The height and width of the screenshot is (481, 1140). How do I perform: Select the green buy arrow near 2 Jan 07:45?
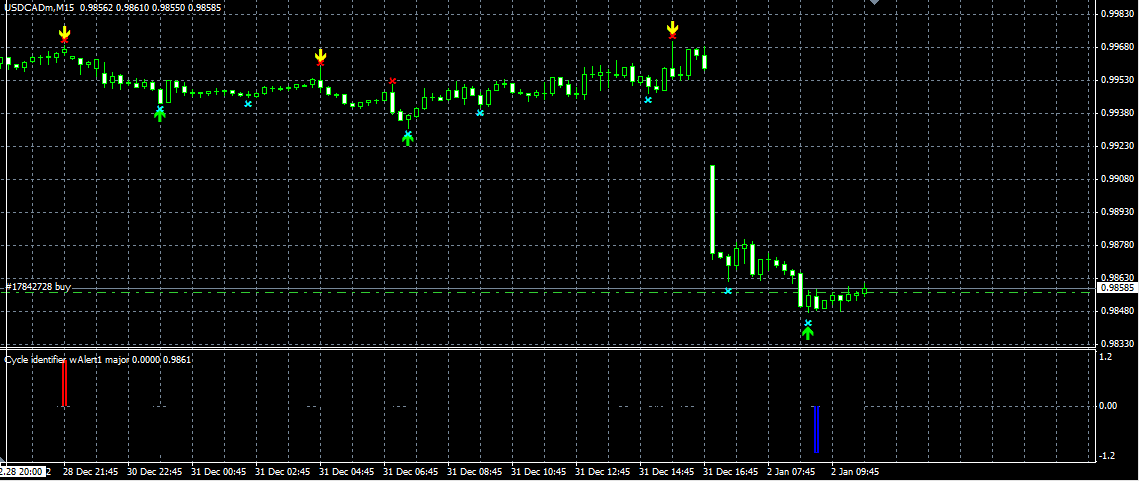[808, 333]
